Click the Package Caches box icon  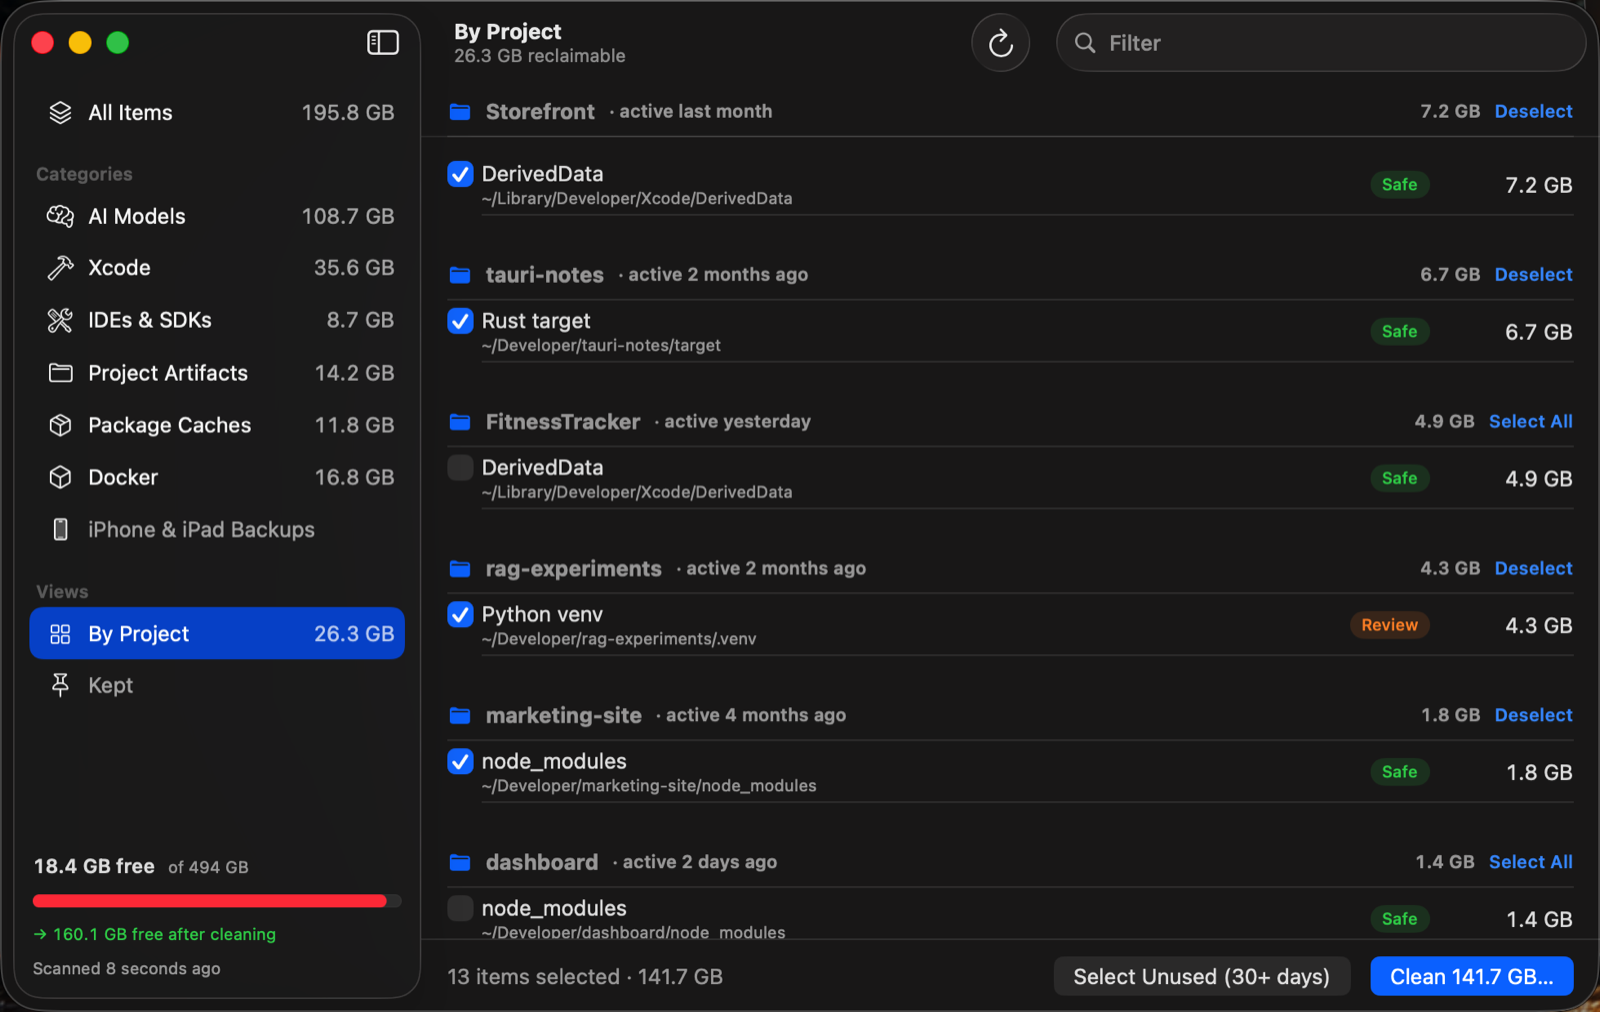tap(61, 425)
